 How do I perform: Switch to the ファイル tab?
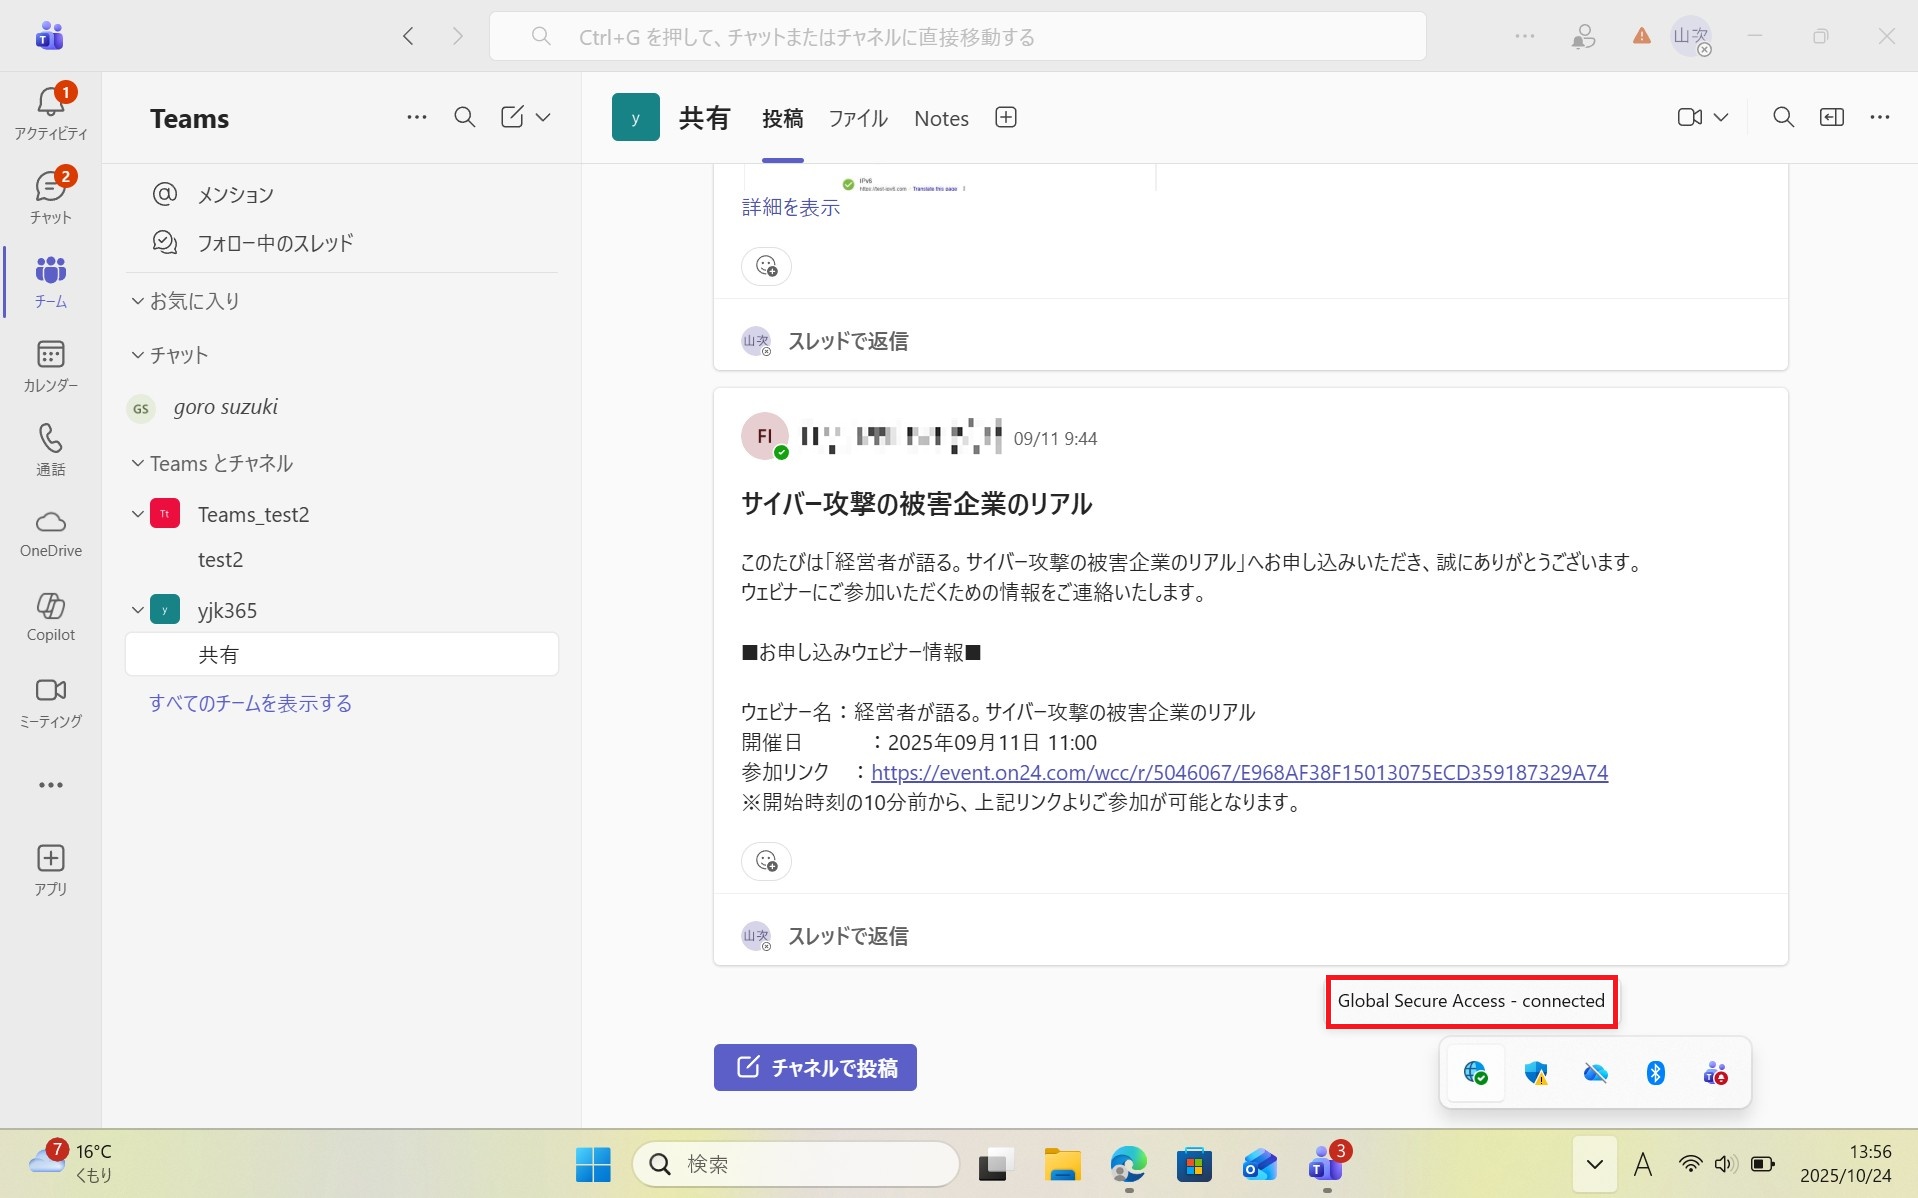(x=857, y=118)
